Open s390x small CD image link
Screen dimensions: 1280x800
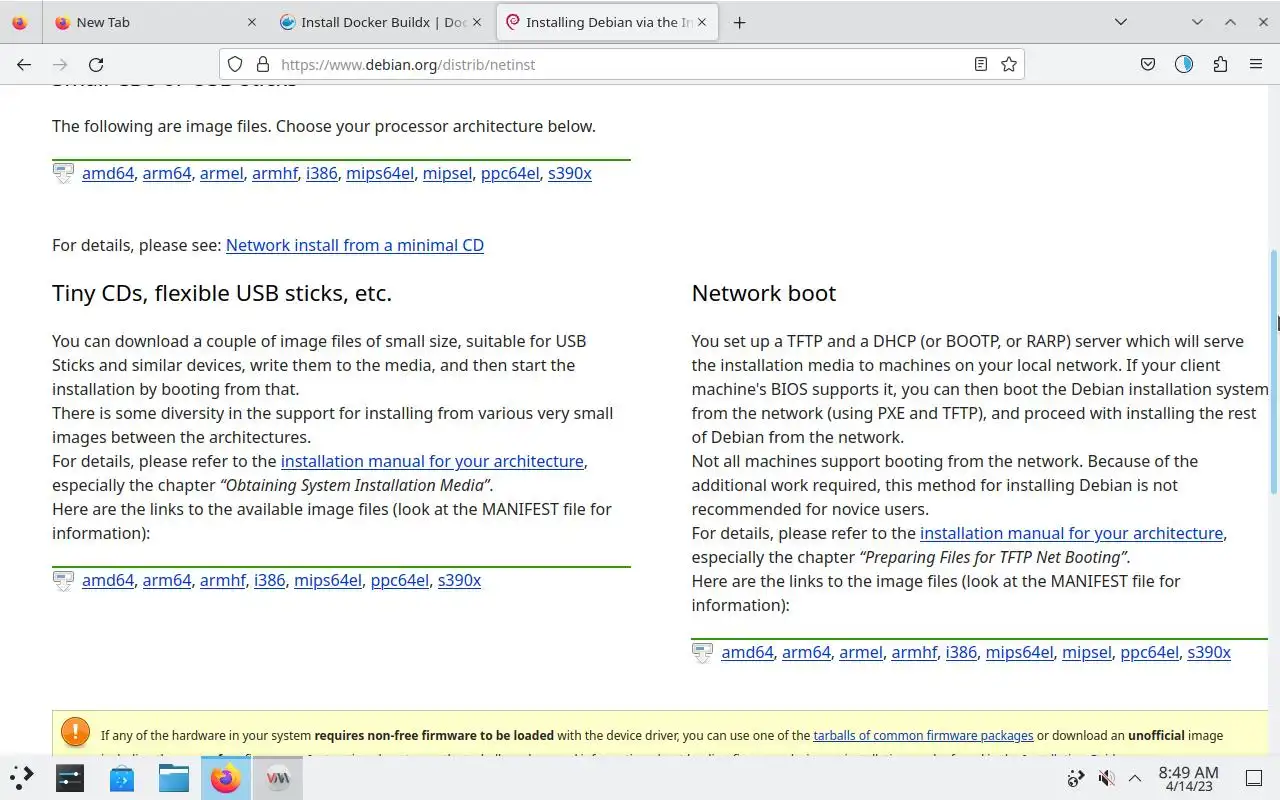[x=570, y=173]
